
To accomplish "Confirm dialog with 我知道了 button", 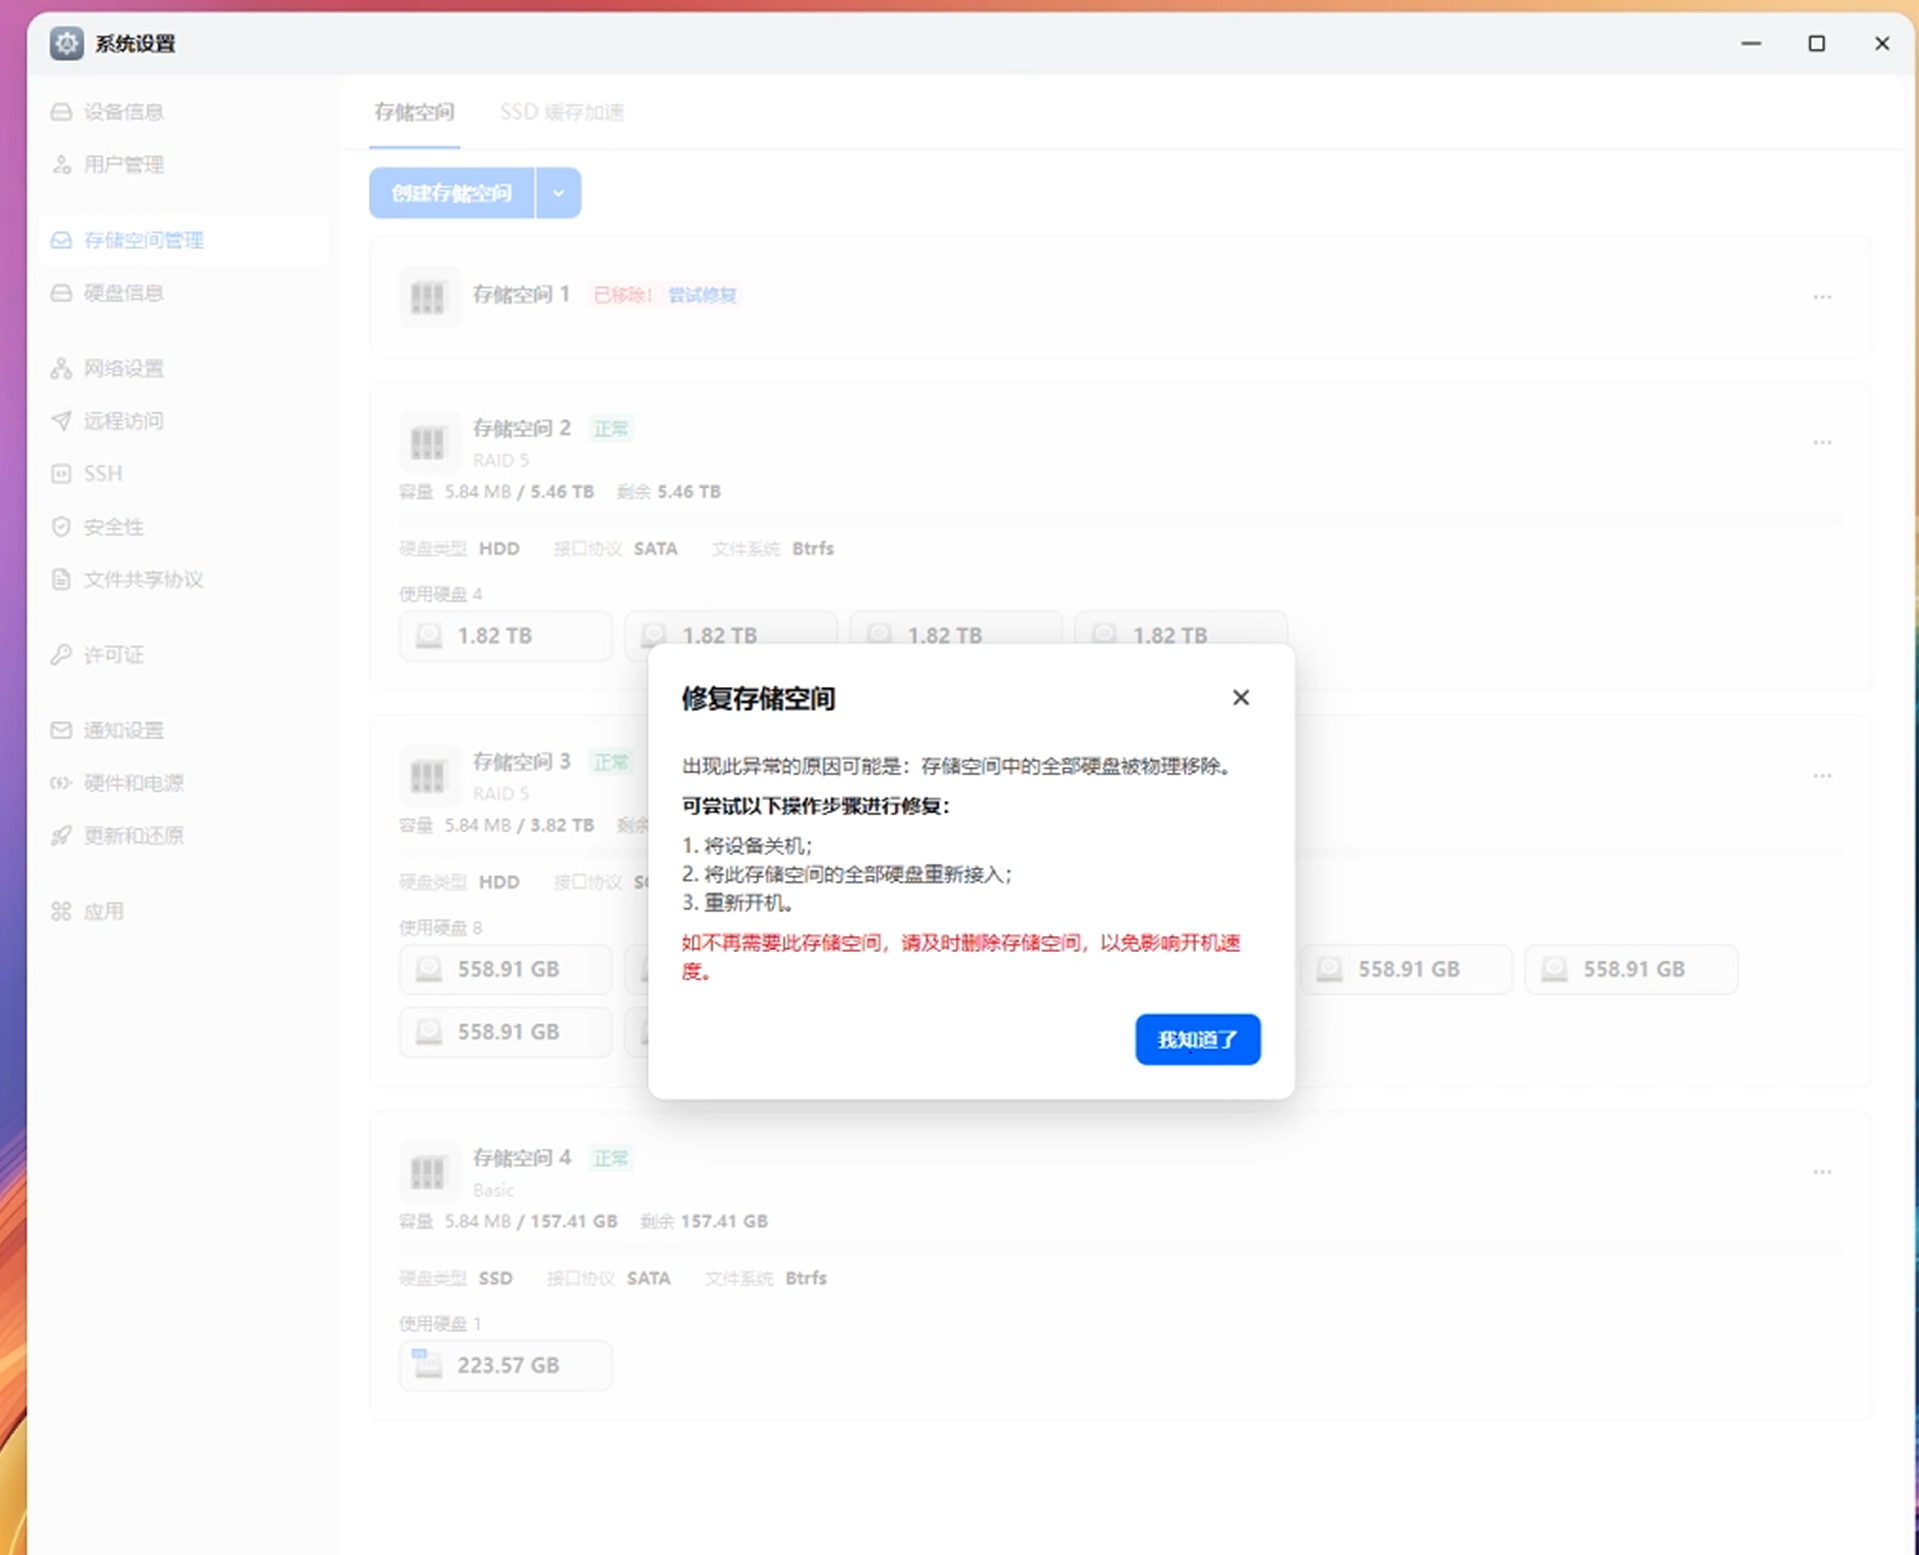I will click(1197, 1039).
